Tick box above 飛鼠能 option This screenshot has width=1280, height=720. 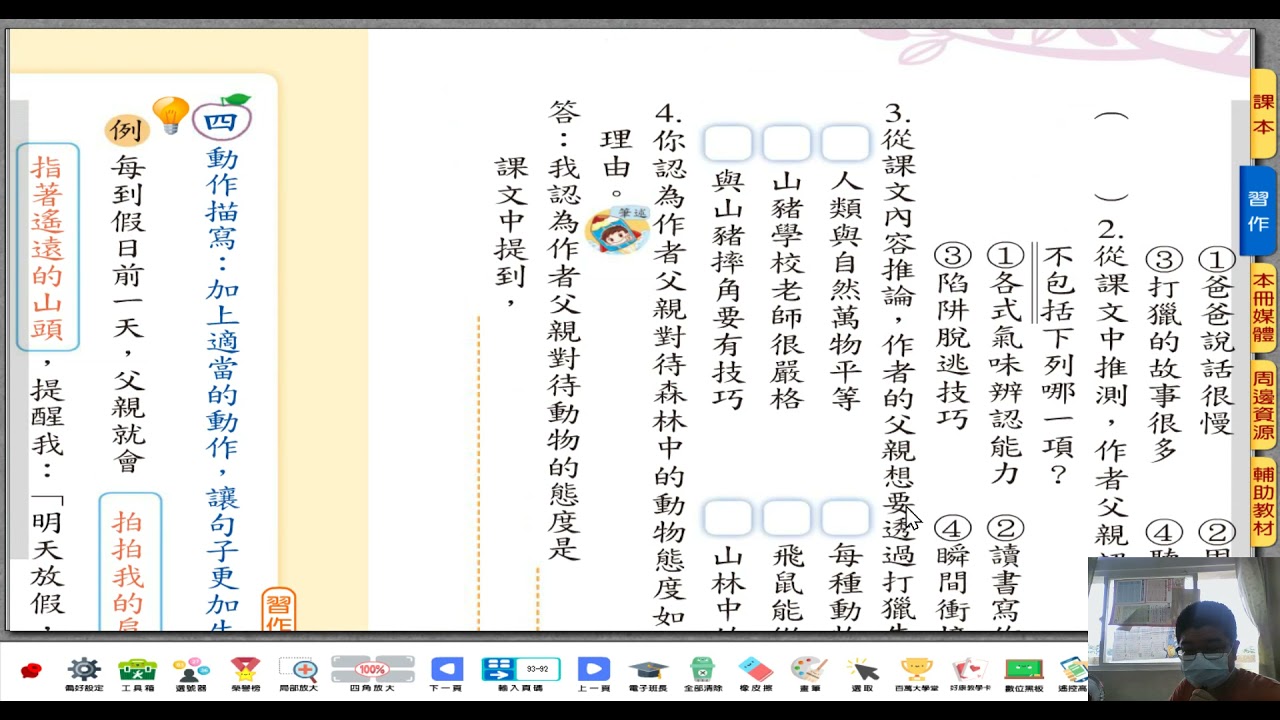787,518
